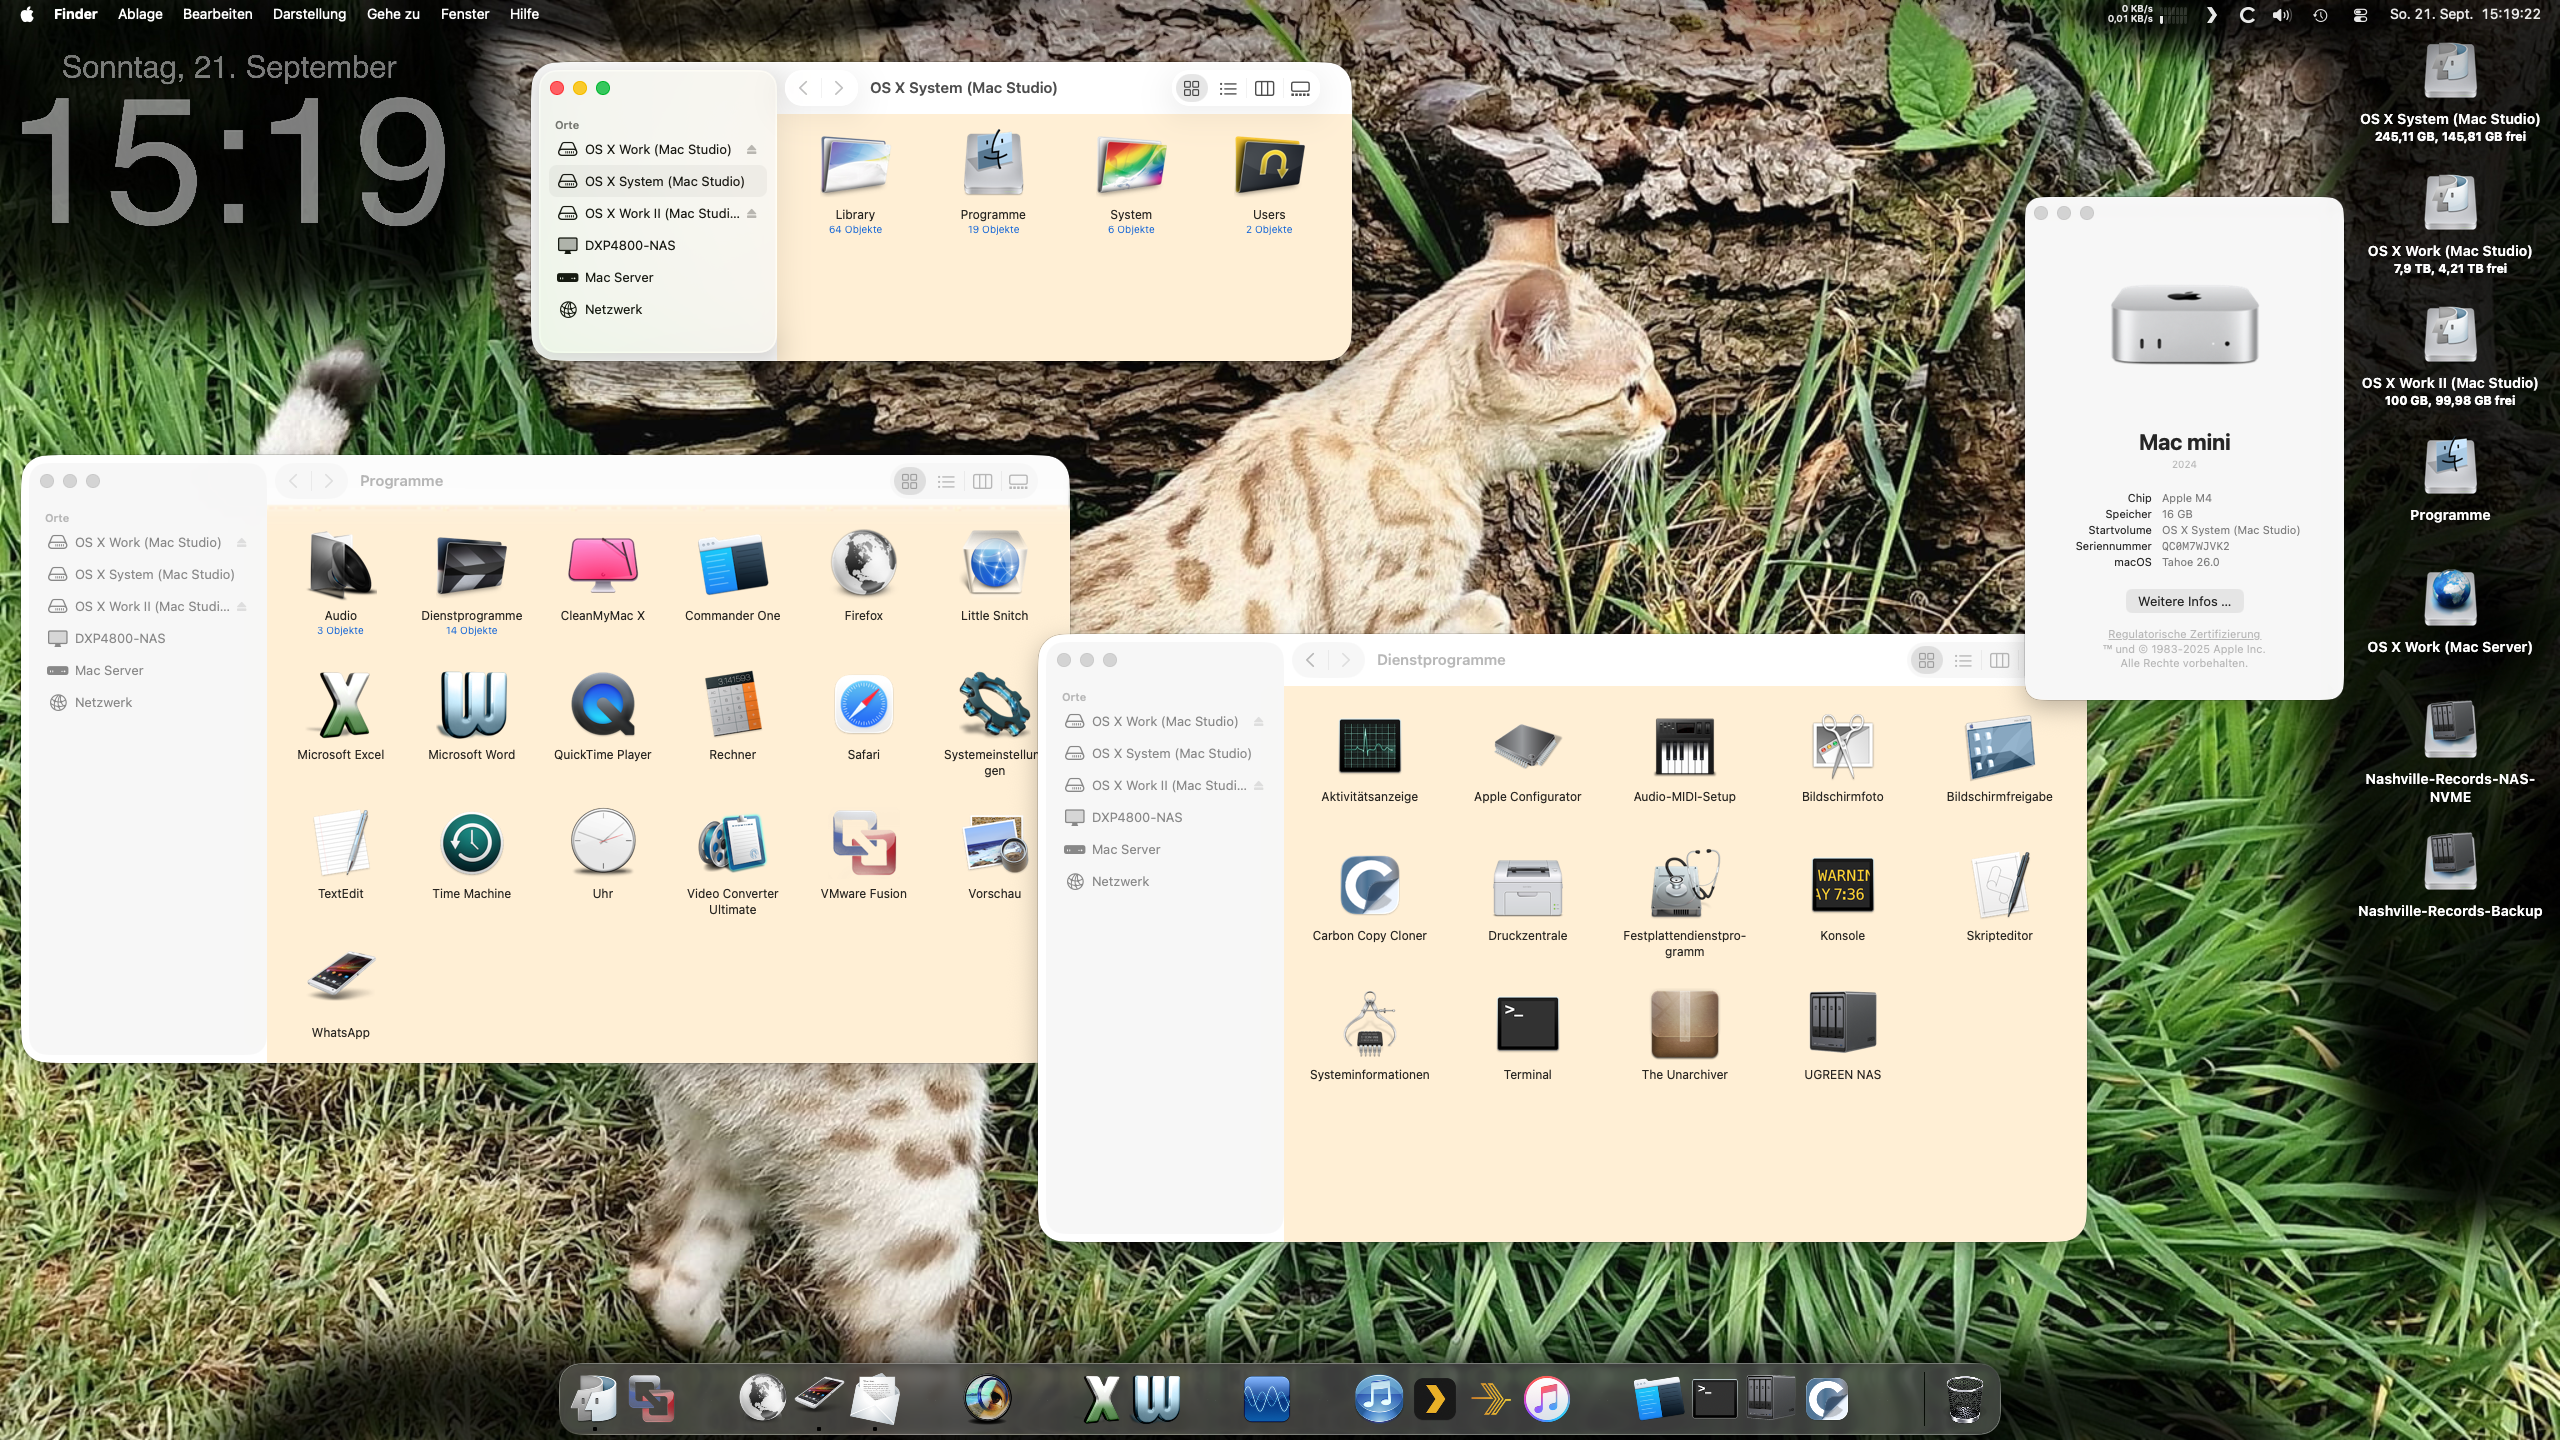Select DXP4800-NAS in the top Finder sidebar

pos(630,246)
